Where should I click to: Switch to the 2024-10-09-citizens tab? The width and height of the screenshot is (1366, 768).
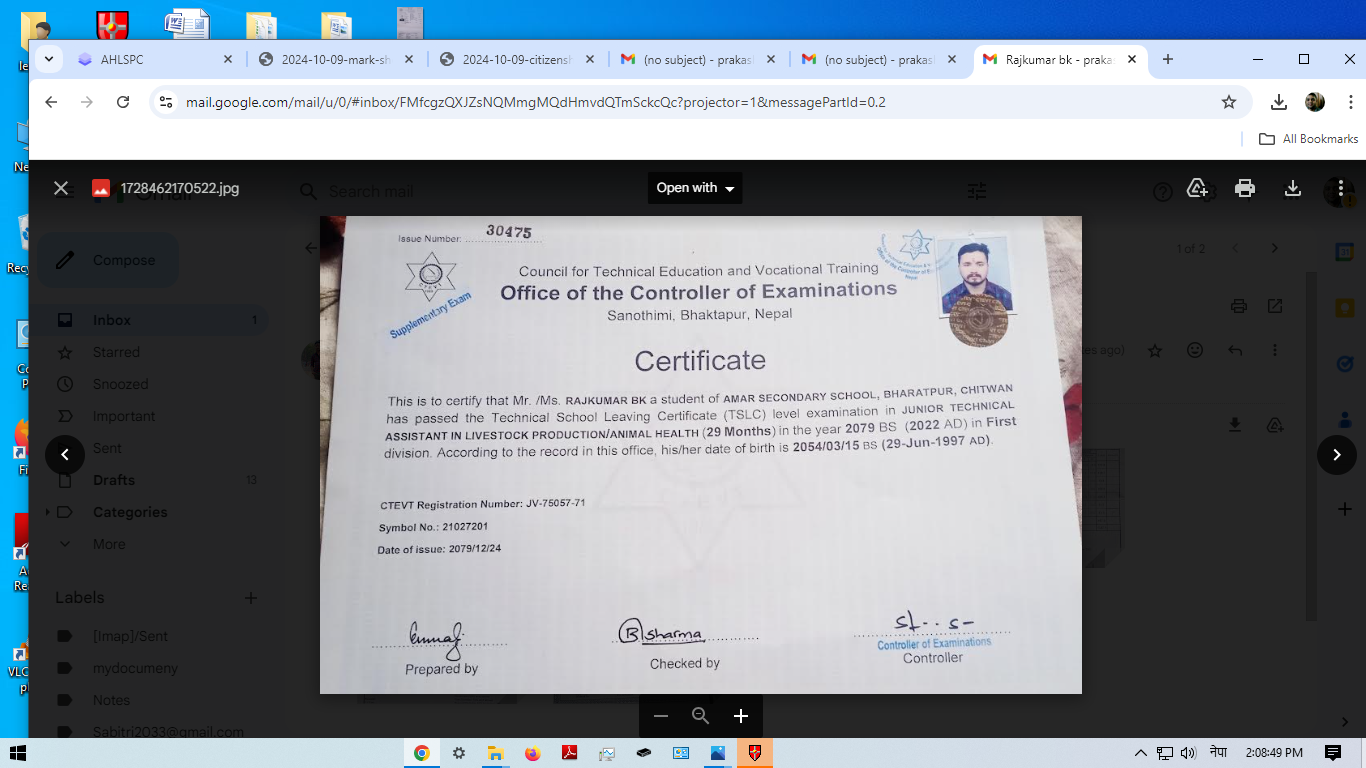pyautogui.click(x=518, y=60)
